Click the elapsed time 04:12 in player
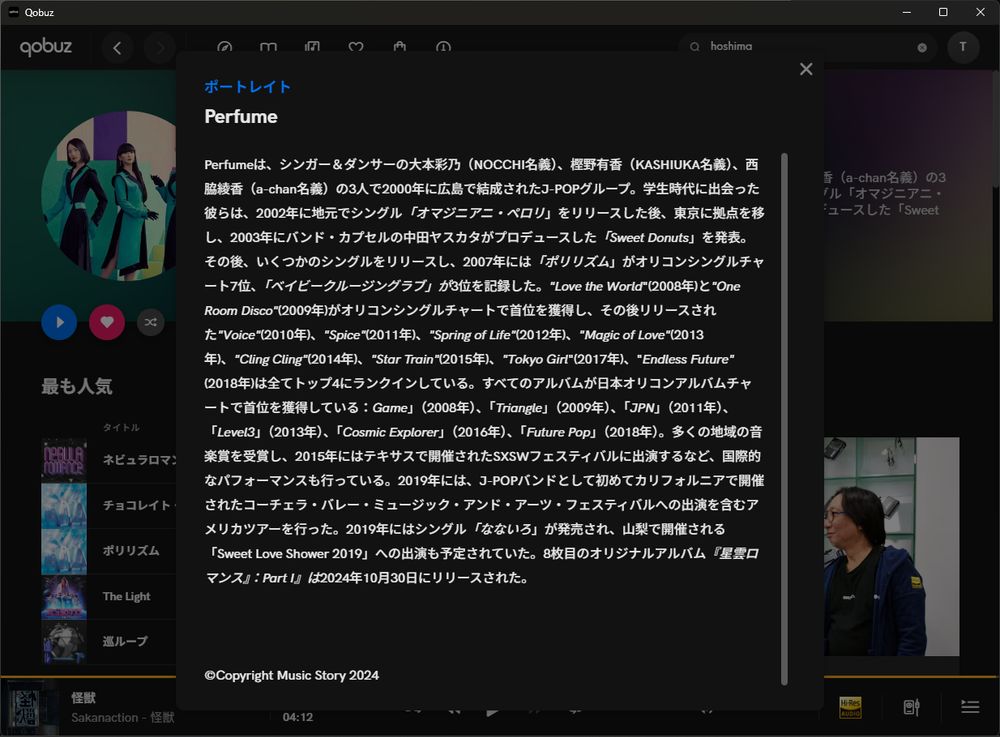This screenshot has height=737, width=1000. [298, 717]
